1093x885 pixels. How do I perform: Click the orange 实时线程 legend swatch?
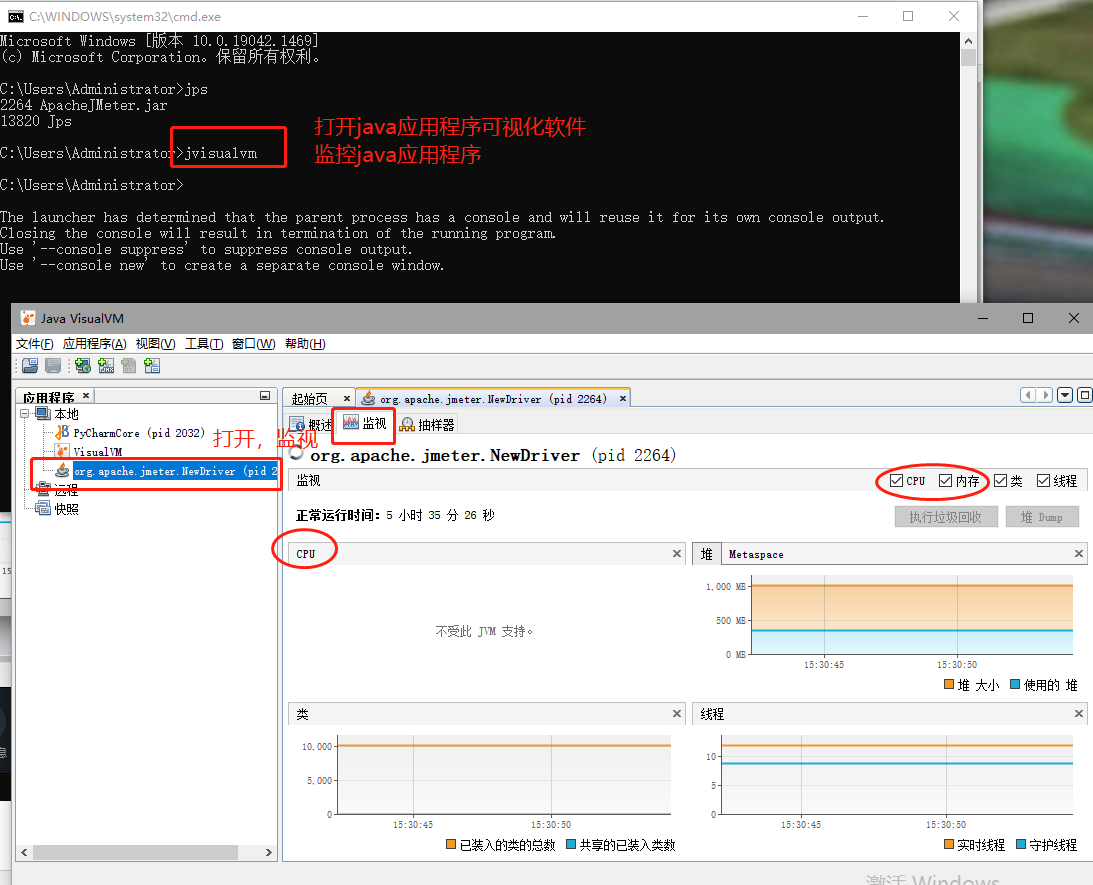point(949,844)
